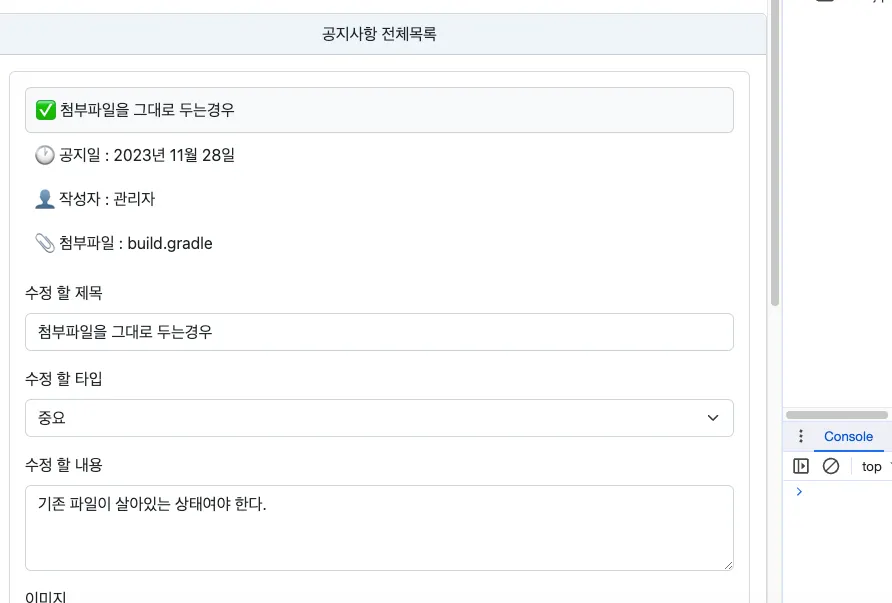Open DevTools drawer three-dot menu
This screenshot has height=603, width=892.
pyautogui.click(x=800, y=437)
